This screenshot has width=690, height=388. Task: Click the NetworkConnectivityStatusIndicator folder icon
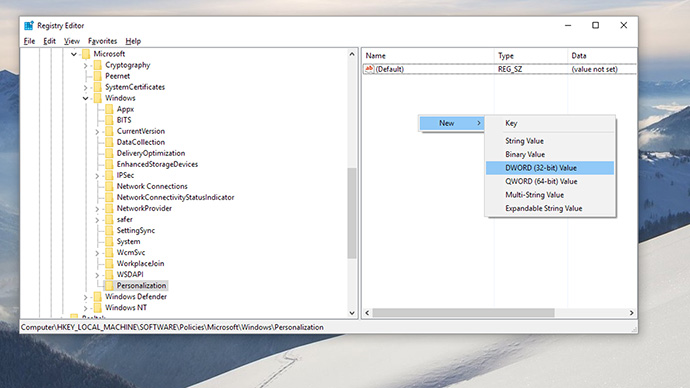click(x=110, y=197)
